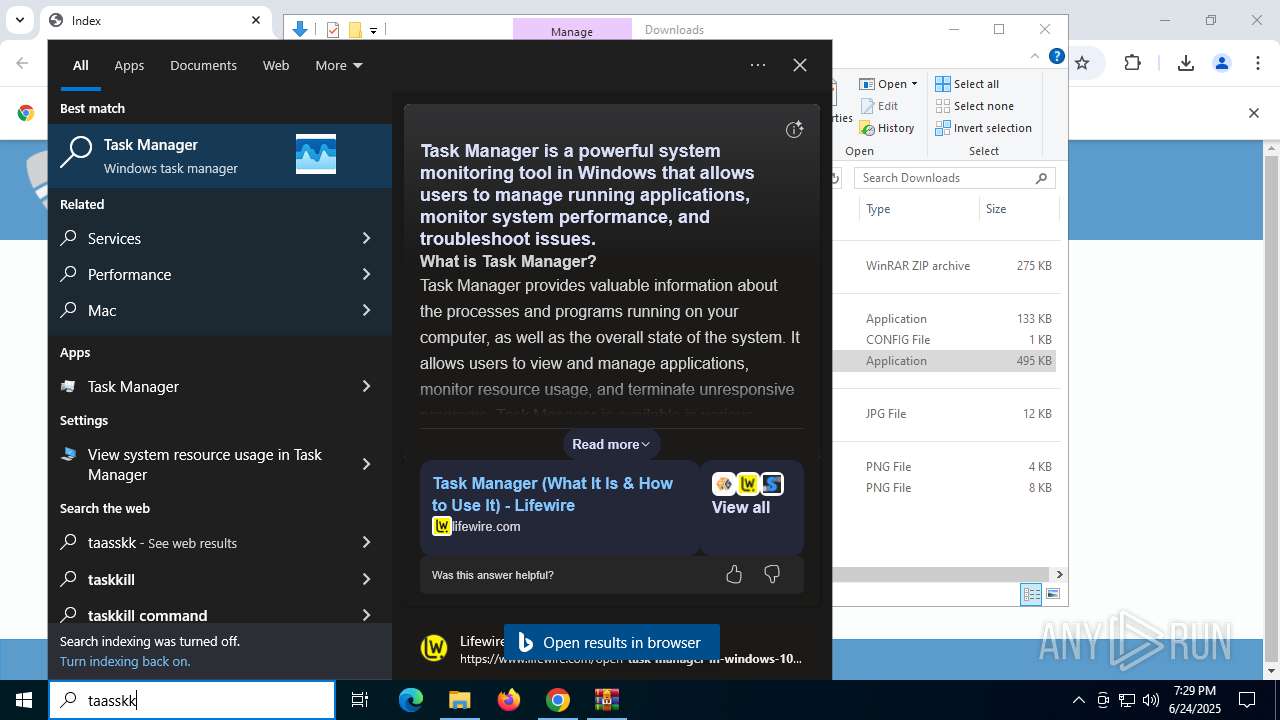Launch Firefox from taskbar
Screen dimensions: 1280x720
pos(509,700)
